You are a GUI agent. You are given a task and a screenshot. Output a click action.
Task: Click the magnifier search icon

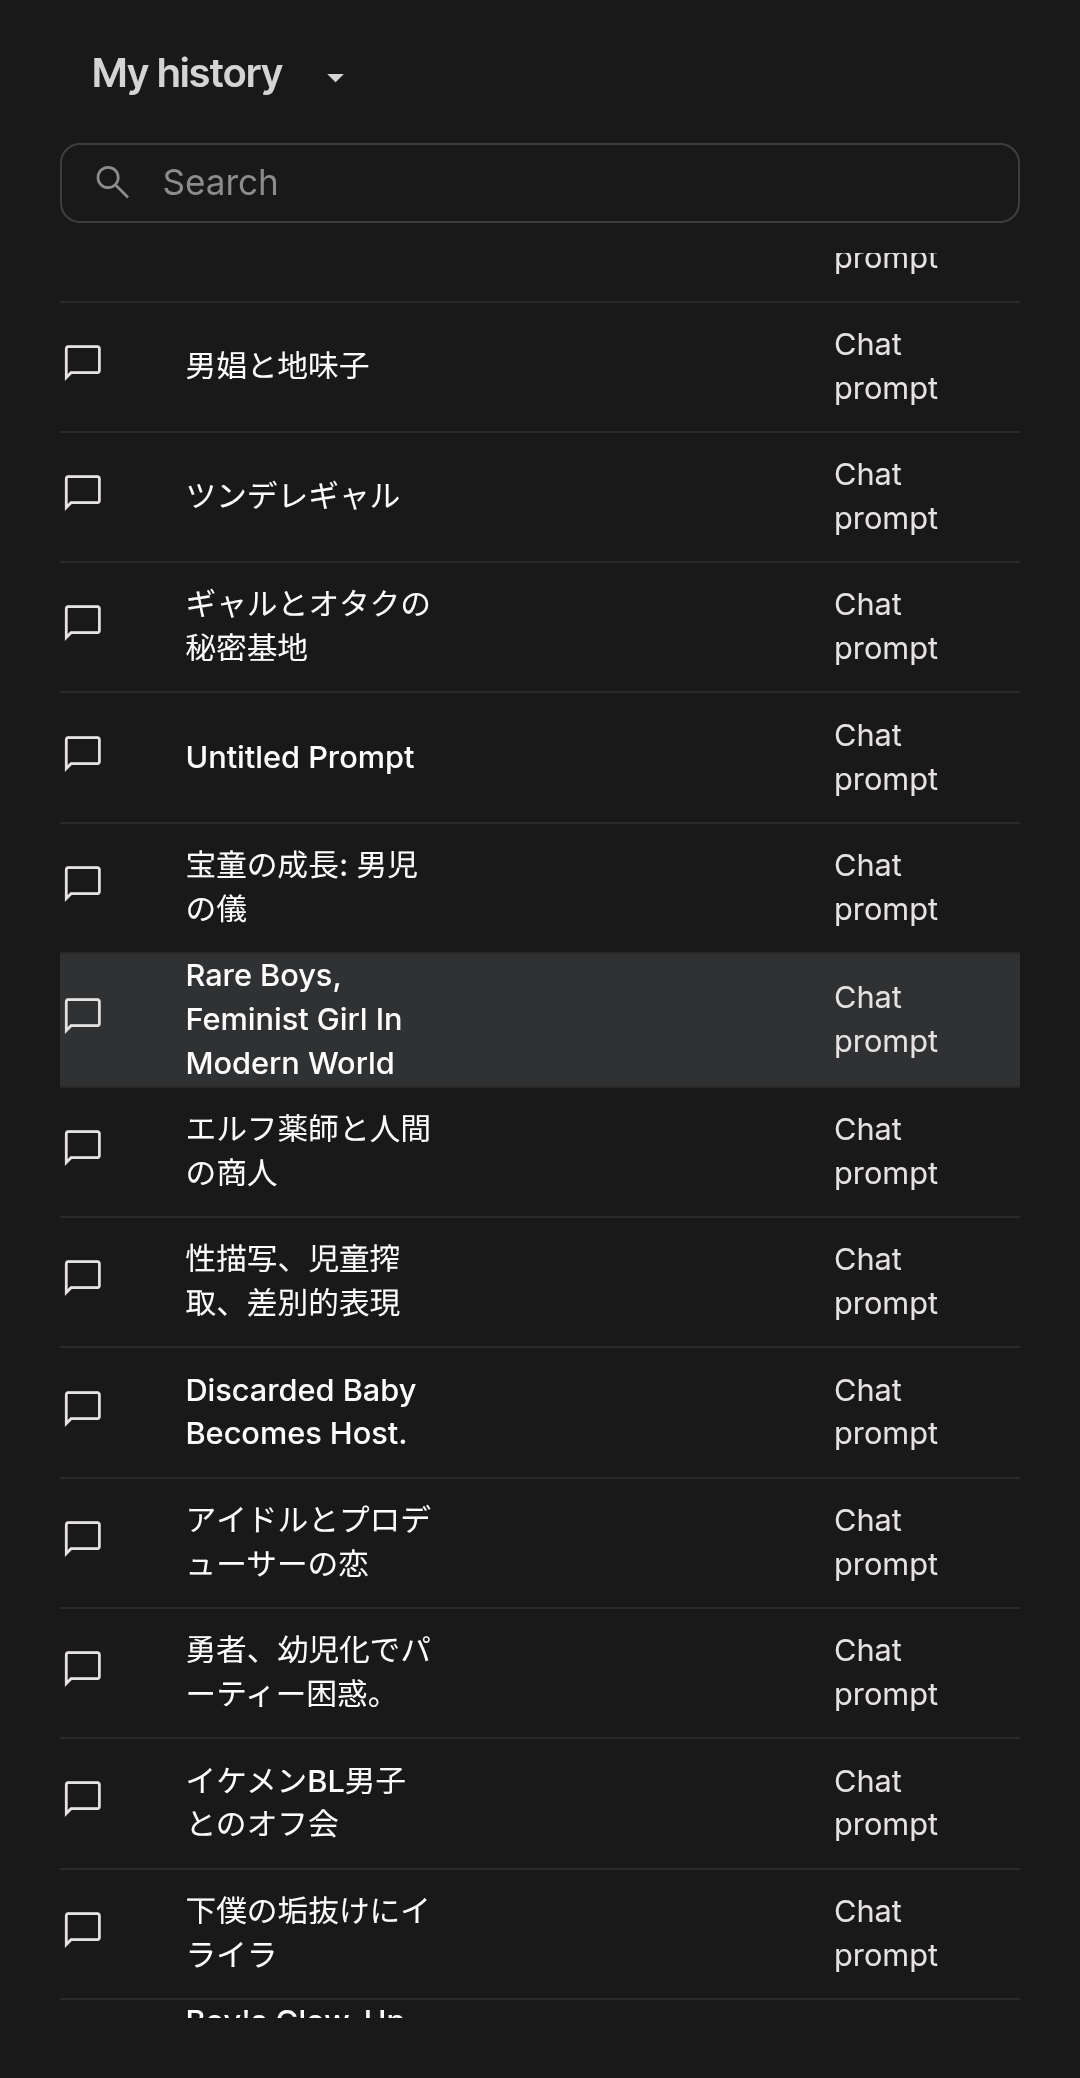click(112, 182)
